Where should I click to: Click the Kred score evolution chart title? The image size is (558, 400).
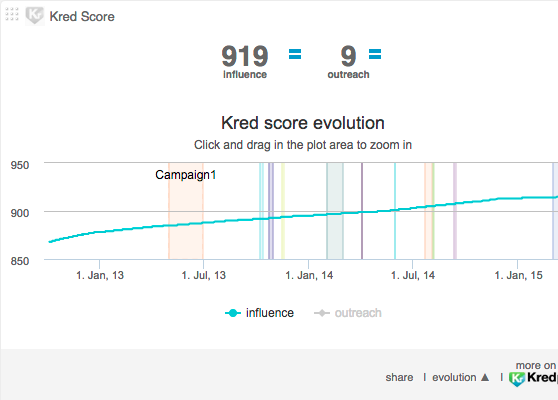click(x=303, y=123)
